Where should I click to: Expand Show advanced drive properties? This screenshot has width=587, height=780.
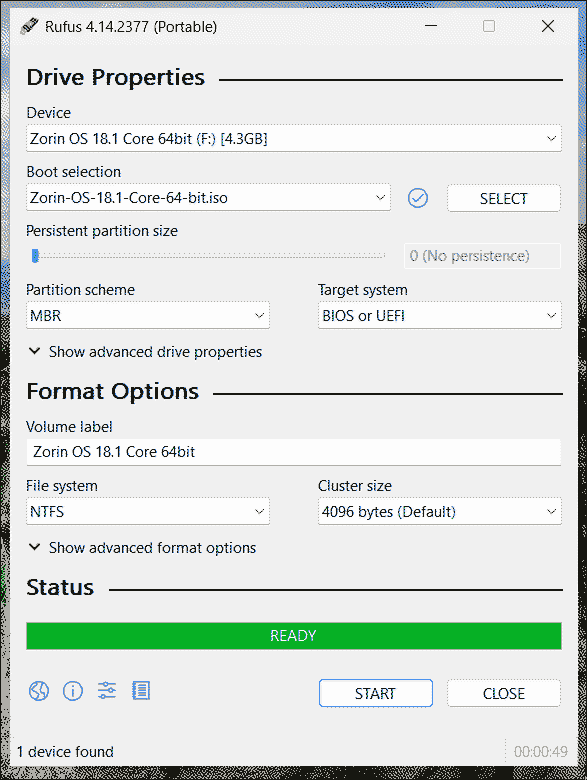pyautogui.click(x=145, y=352)
